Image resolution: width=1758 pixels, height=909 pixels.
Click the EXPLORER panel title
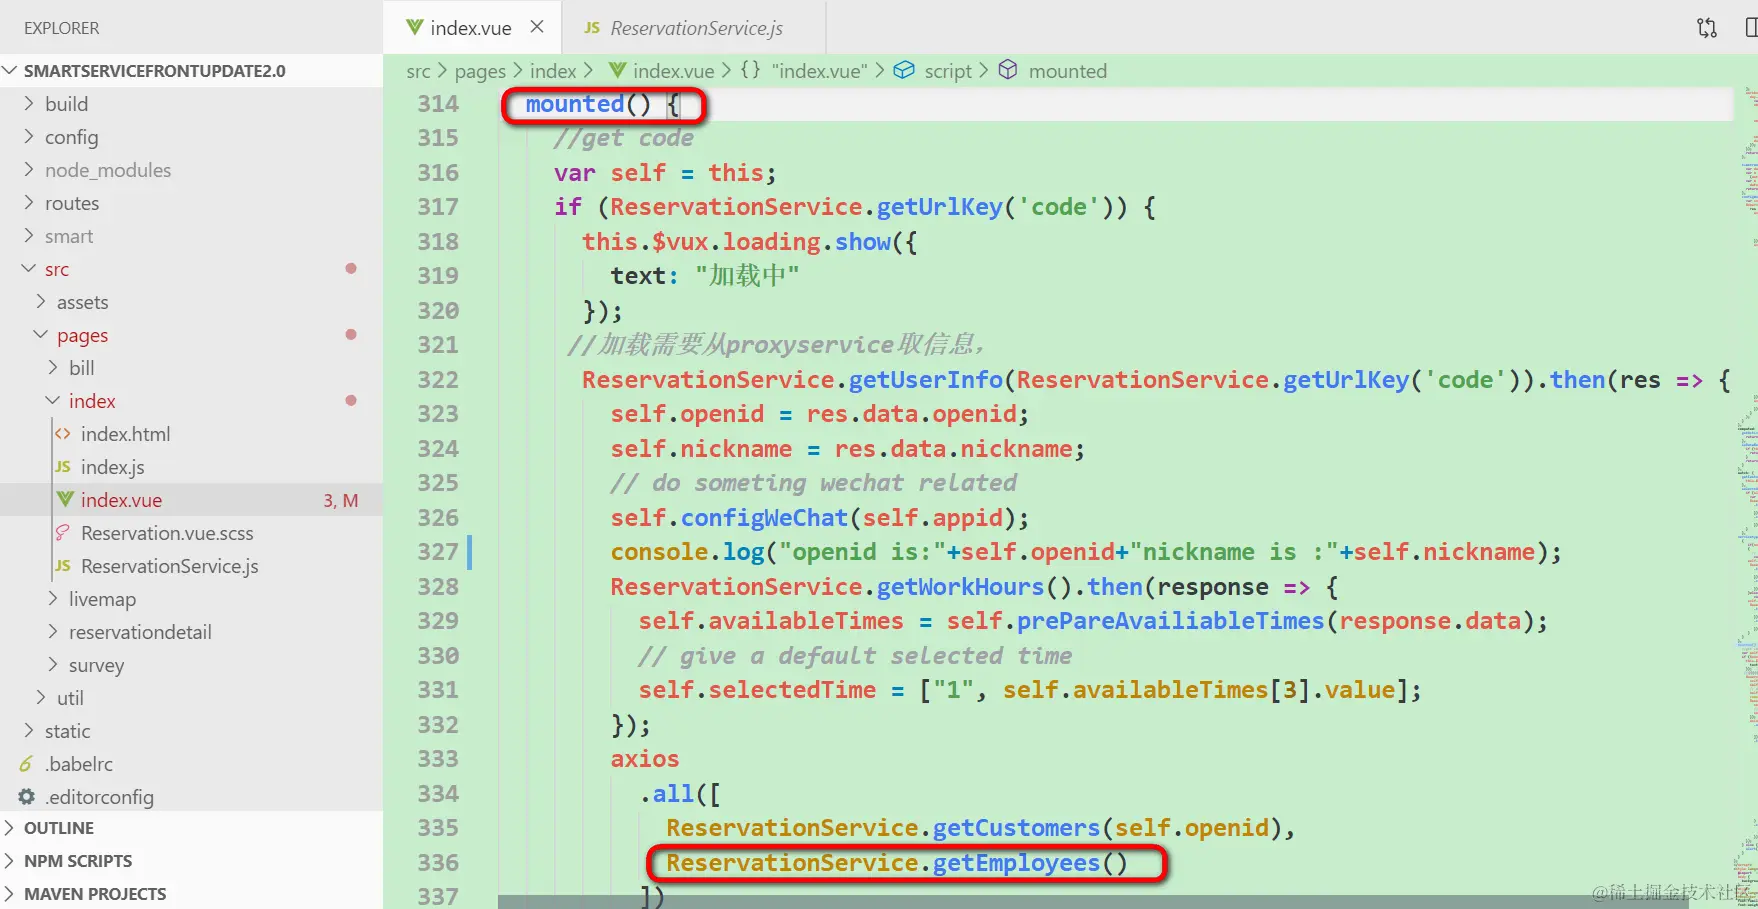point(62,28)
